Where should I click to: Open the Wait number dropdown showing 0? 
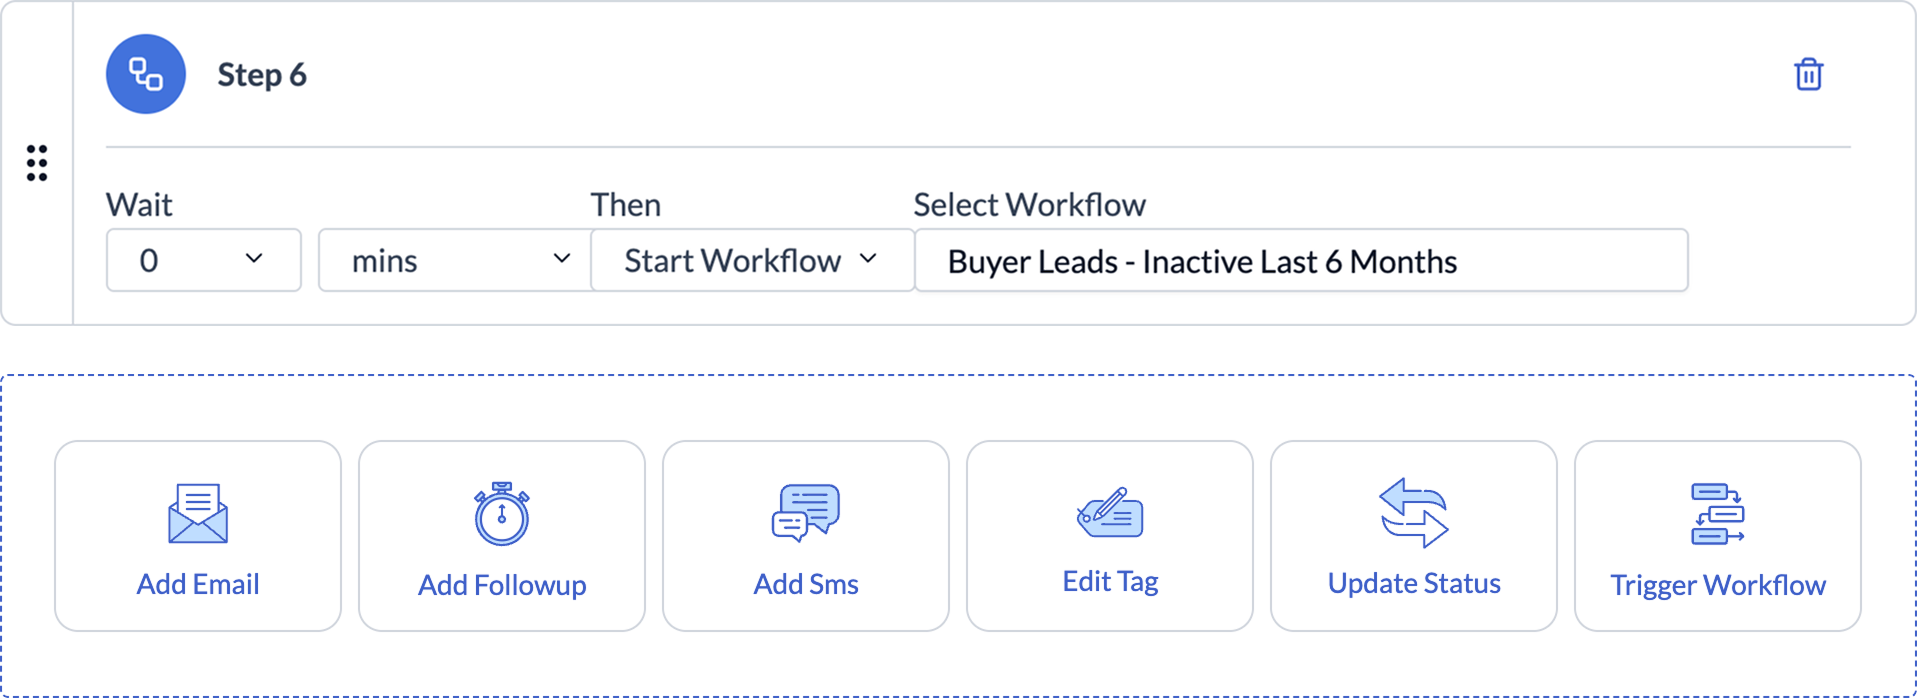click(x=203, y=260)
